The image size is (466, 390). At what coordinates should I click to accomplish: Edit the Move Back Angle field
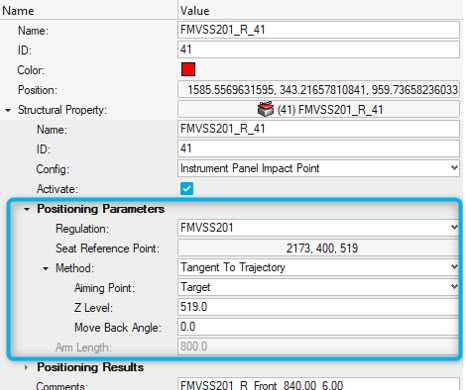pos(318,327)
